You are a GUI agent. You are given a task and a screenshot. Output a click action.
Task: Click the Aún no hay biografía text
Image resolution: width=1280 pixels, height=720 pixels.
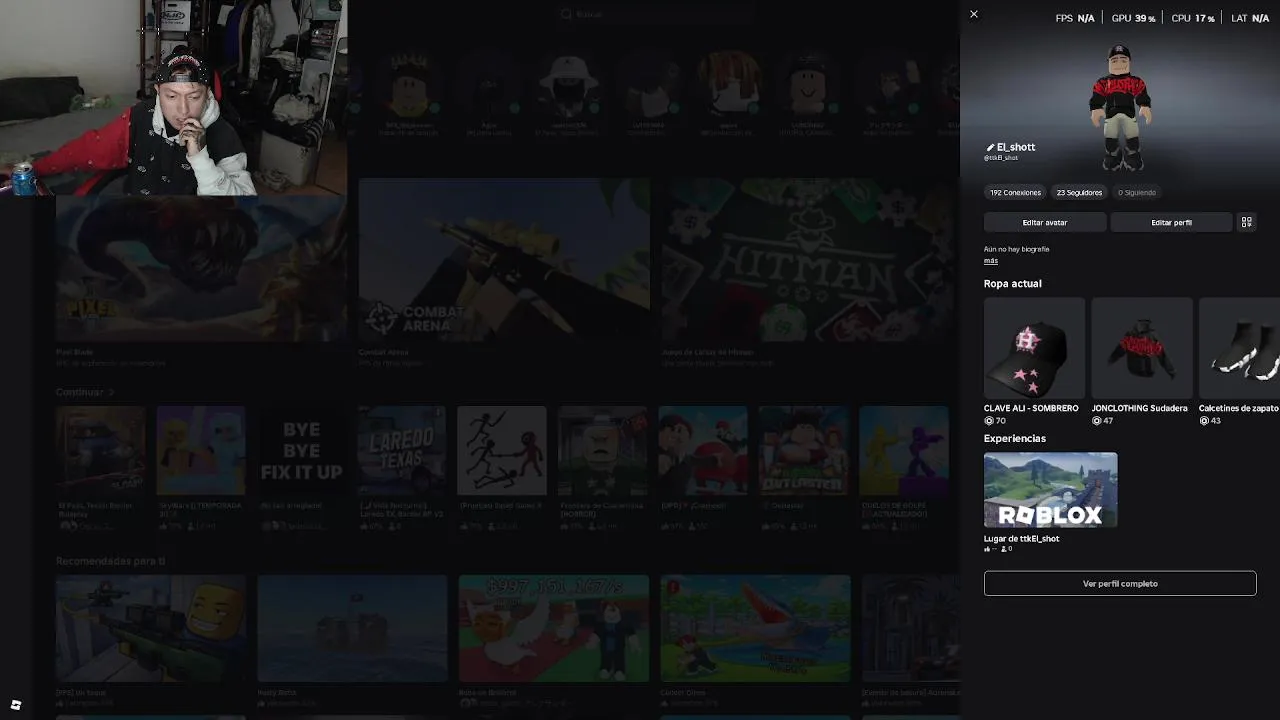(x=1016, y=249)
